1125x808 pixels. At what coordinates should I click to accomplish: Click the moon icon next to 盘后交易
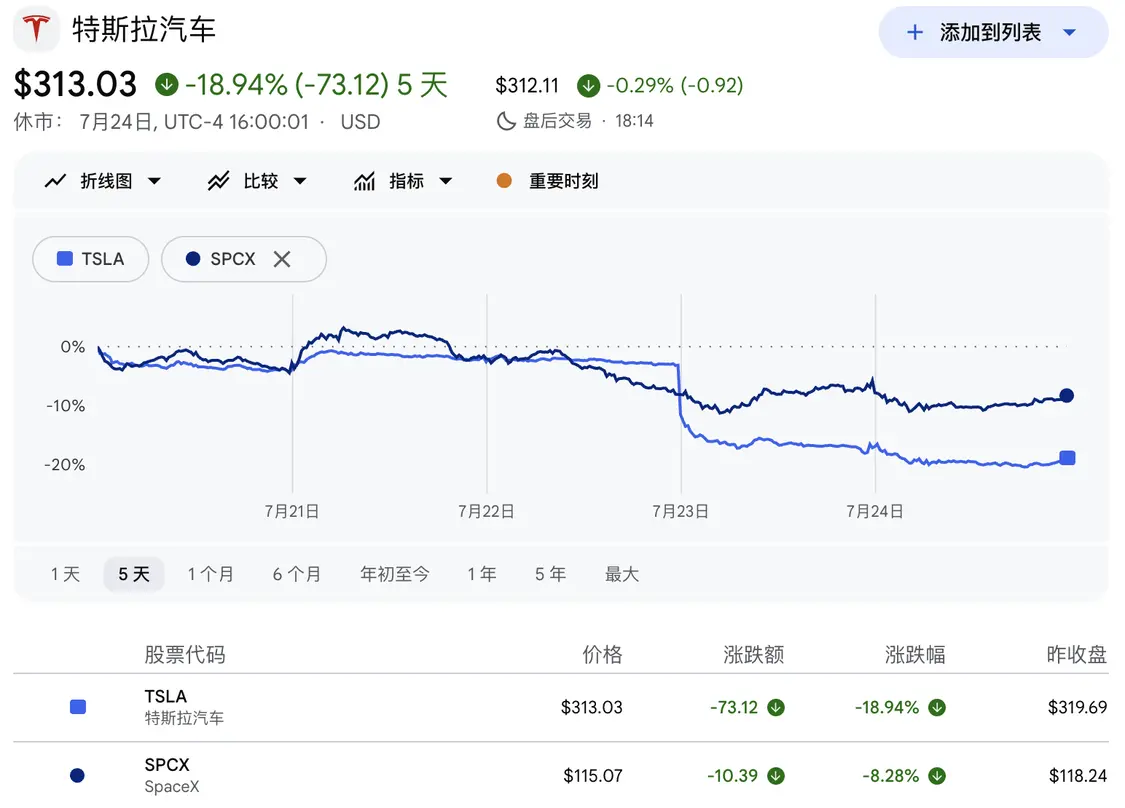click(x=506, y=121)
